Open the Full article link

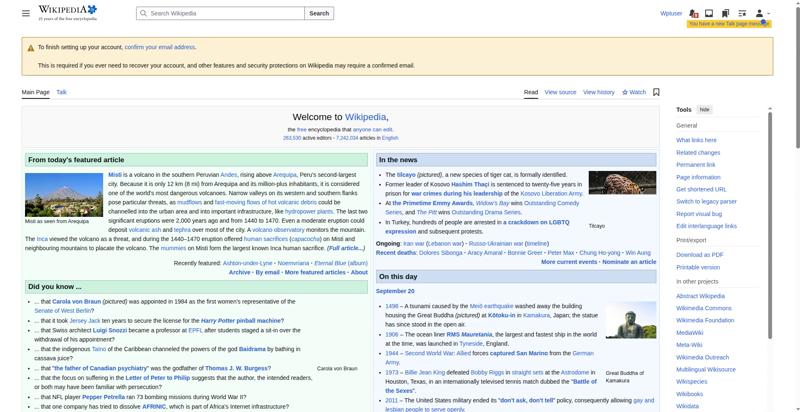pyautogui.click(x=346, y=248)
